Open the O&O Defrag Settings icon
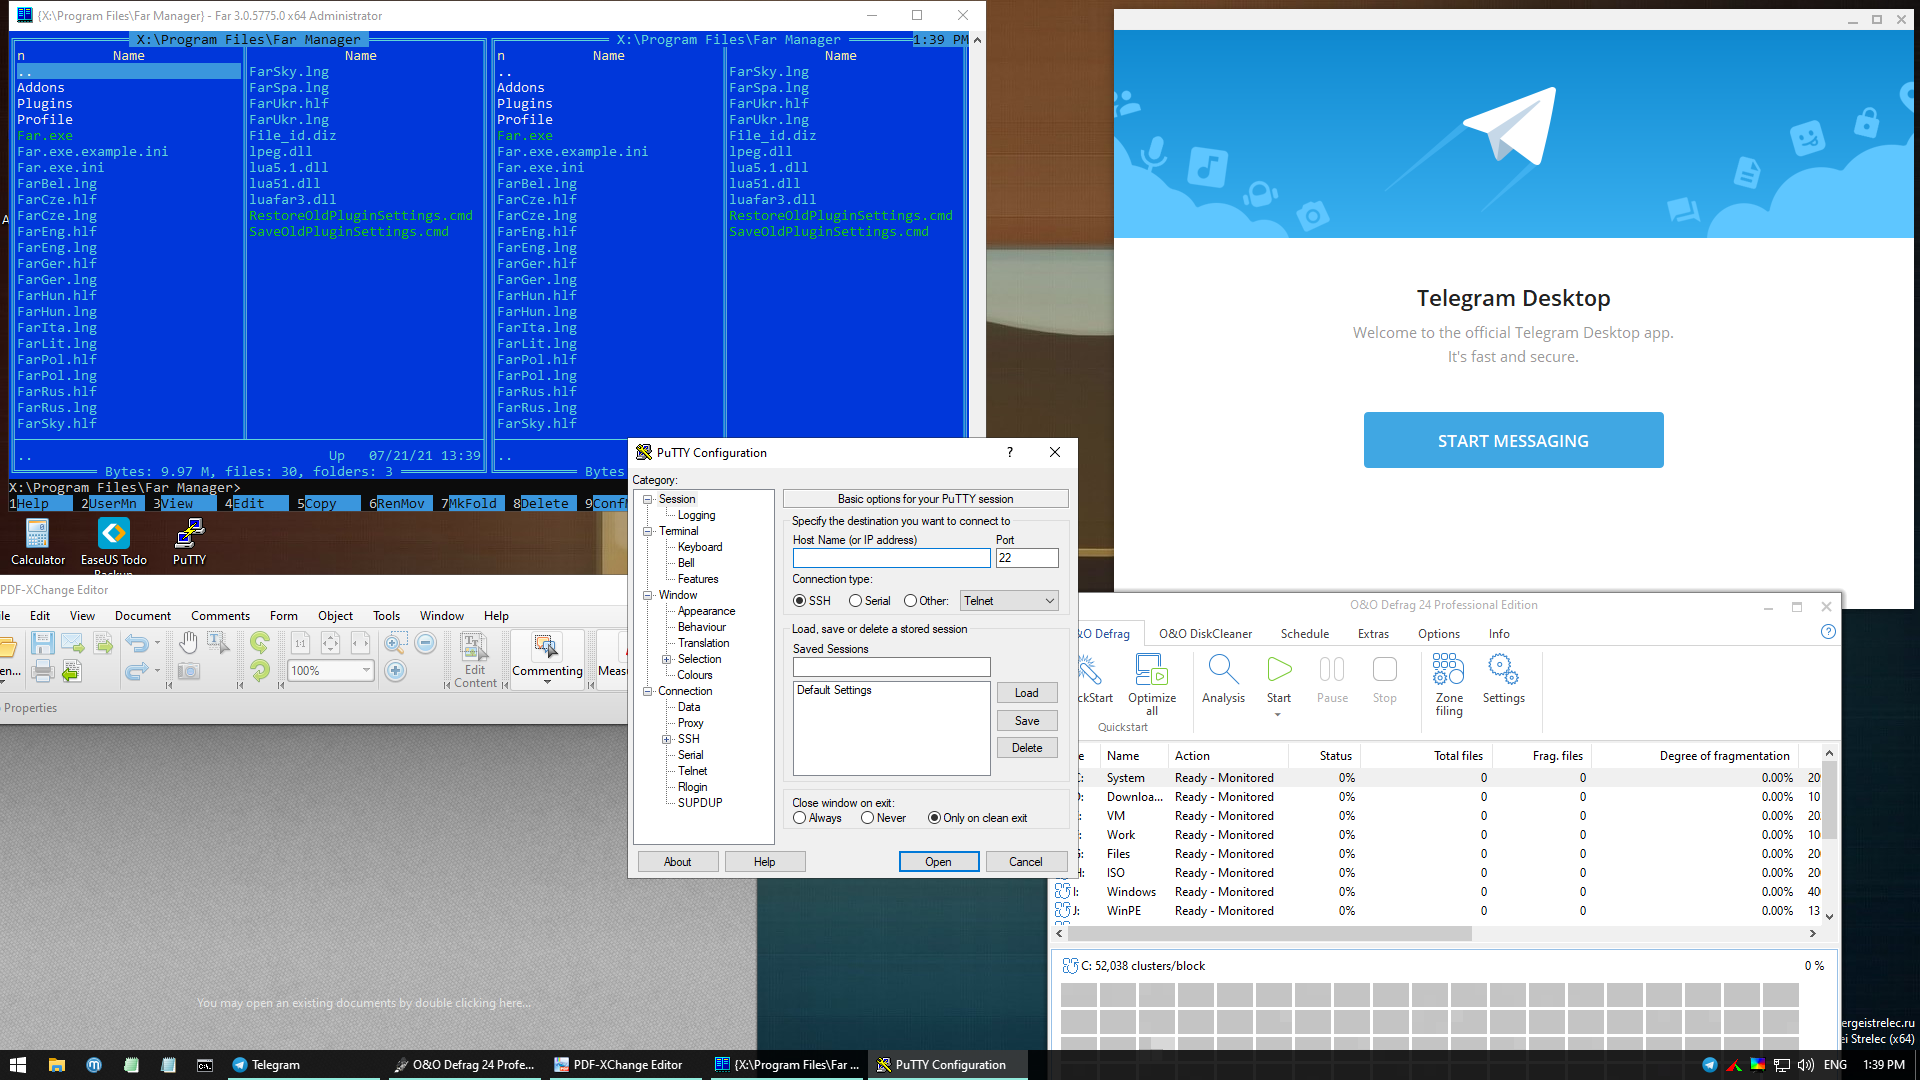Screen dimensions: 1920x1080 1503,670
